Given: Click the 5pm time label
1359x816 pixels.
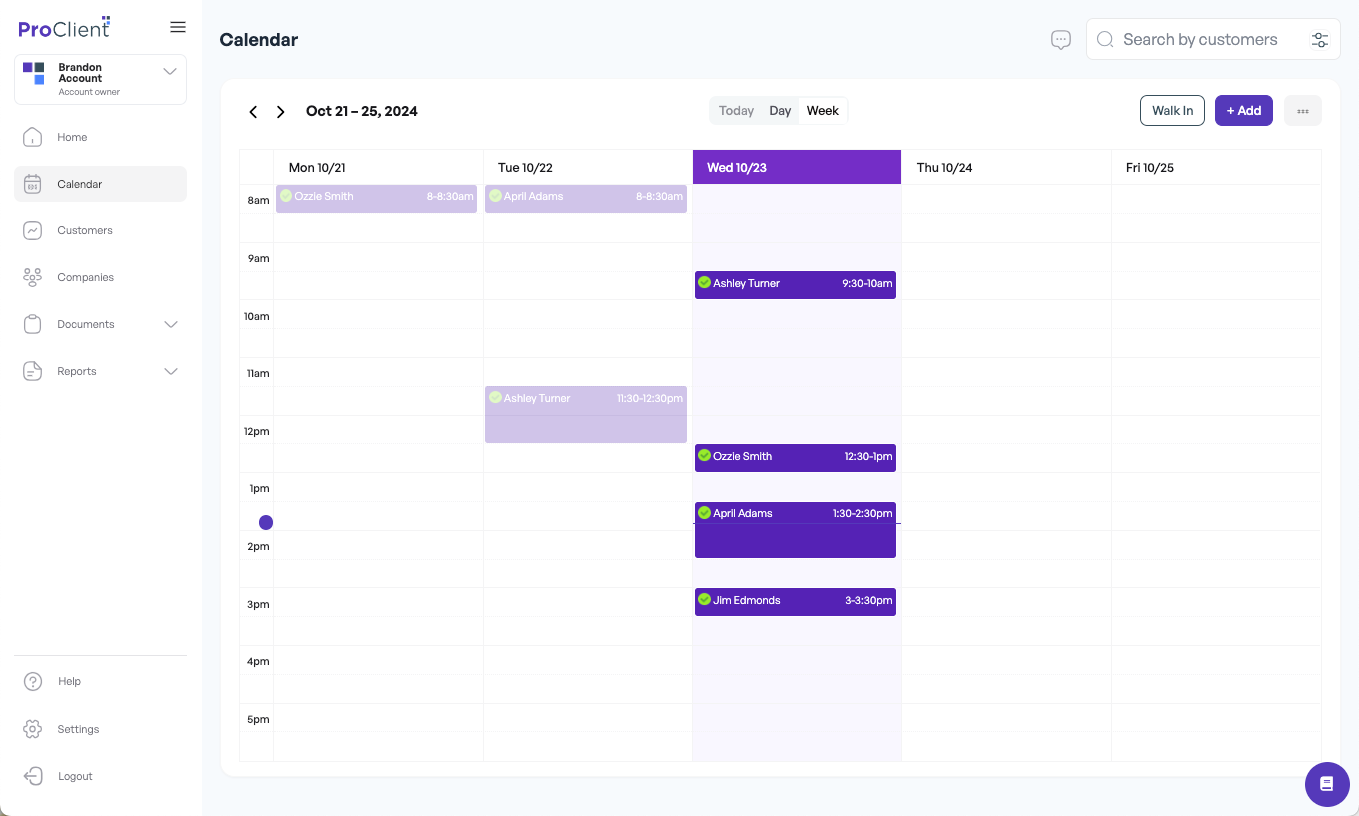Looking at the screenshot, I should click(x=259, y=719).
